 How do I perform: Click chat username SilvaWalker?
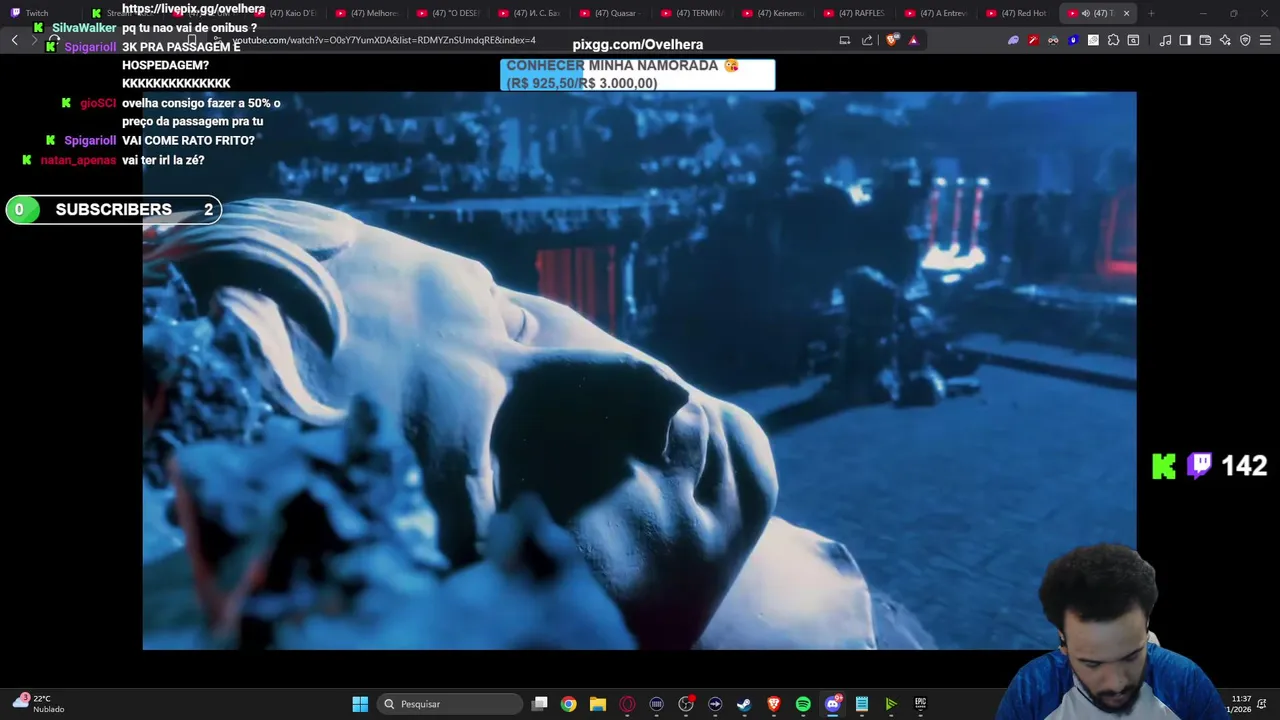pyautogui.click(x=84, y=28)
